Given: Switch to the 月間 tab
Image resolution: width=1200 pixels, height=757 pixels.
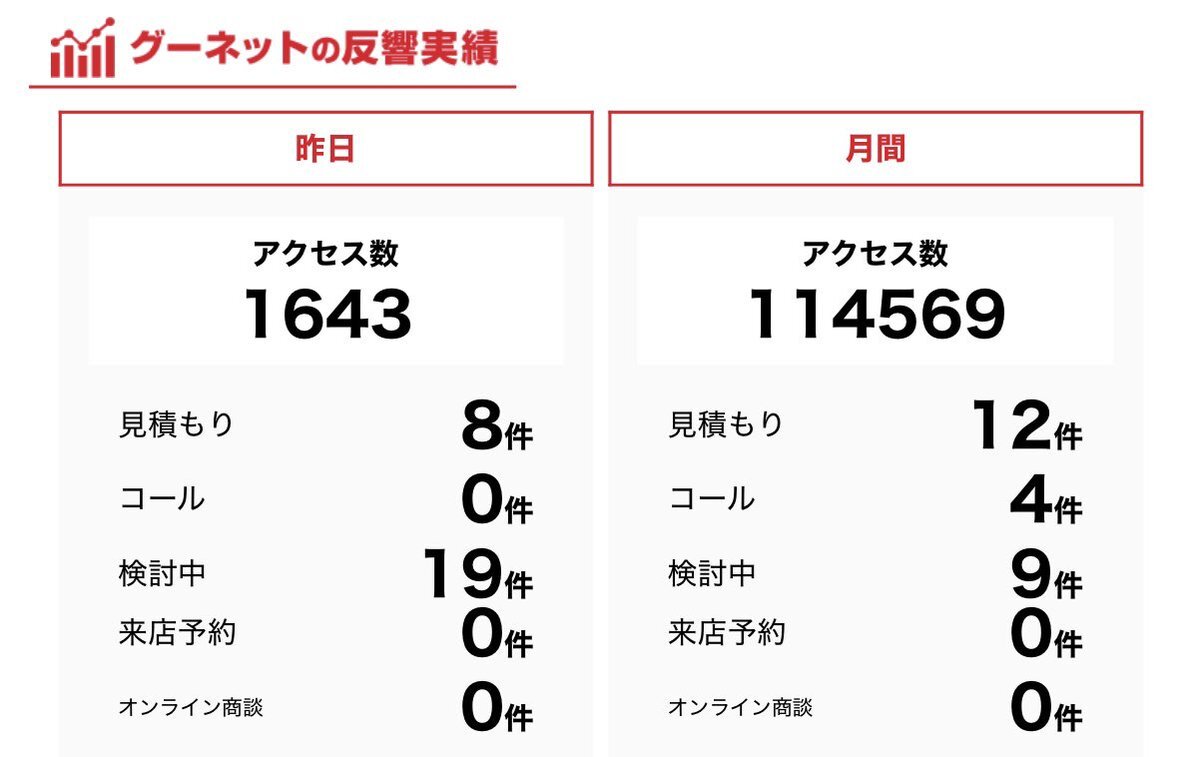Looking at the screenshot, I should pyautogui.click(x=875, y=148).
